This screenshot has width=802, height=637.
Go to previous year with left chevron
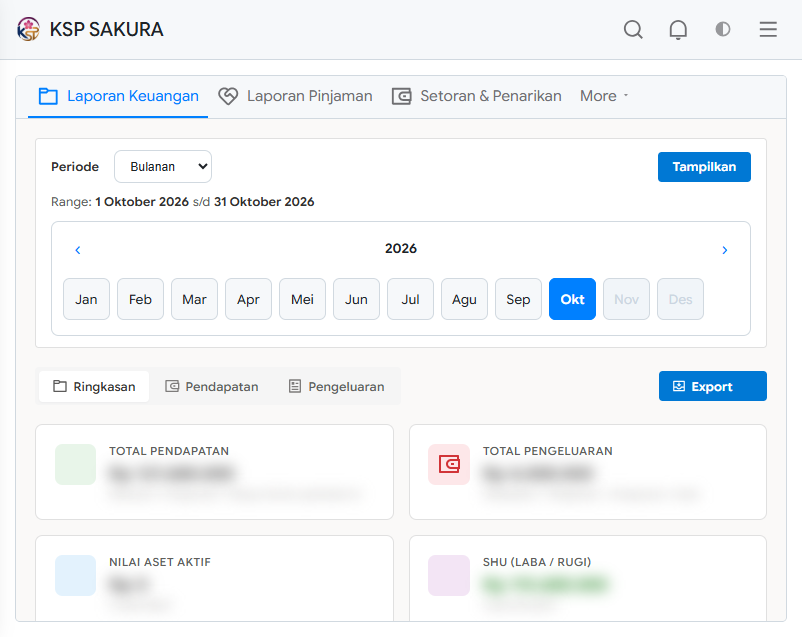78,250
